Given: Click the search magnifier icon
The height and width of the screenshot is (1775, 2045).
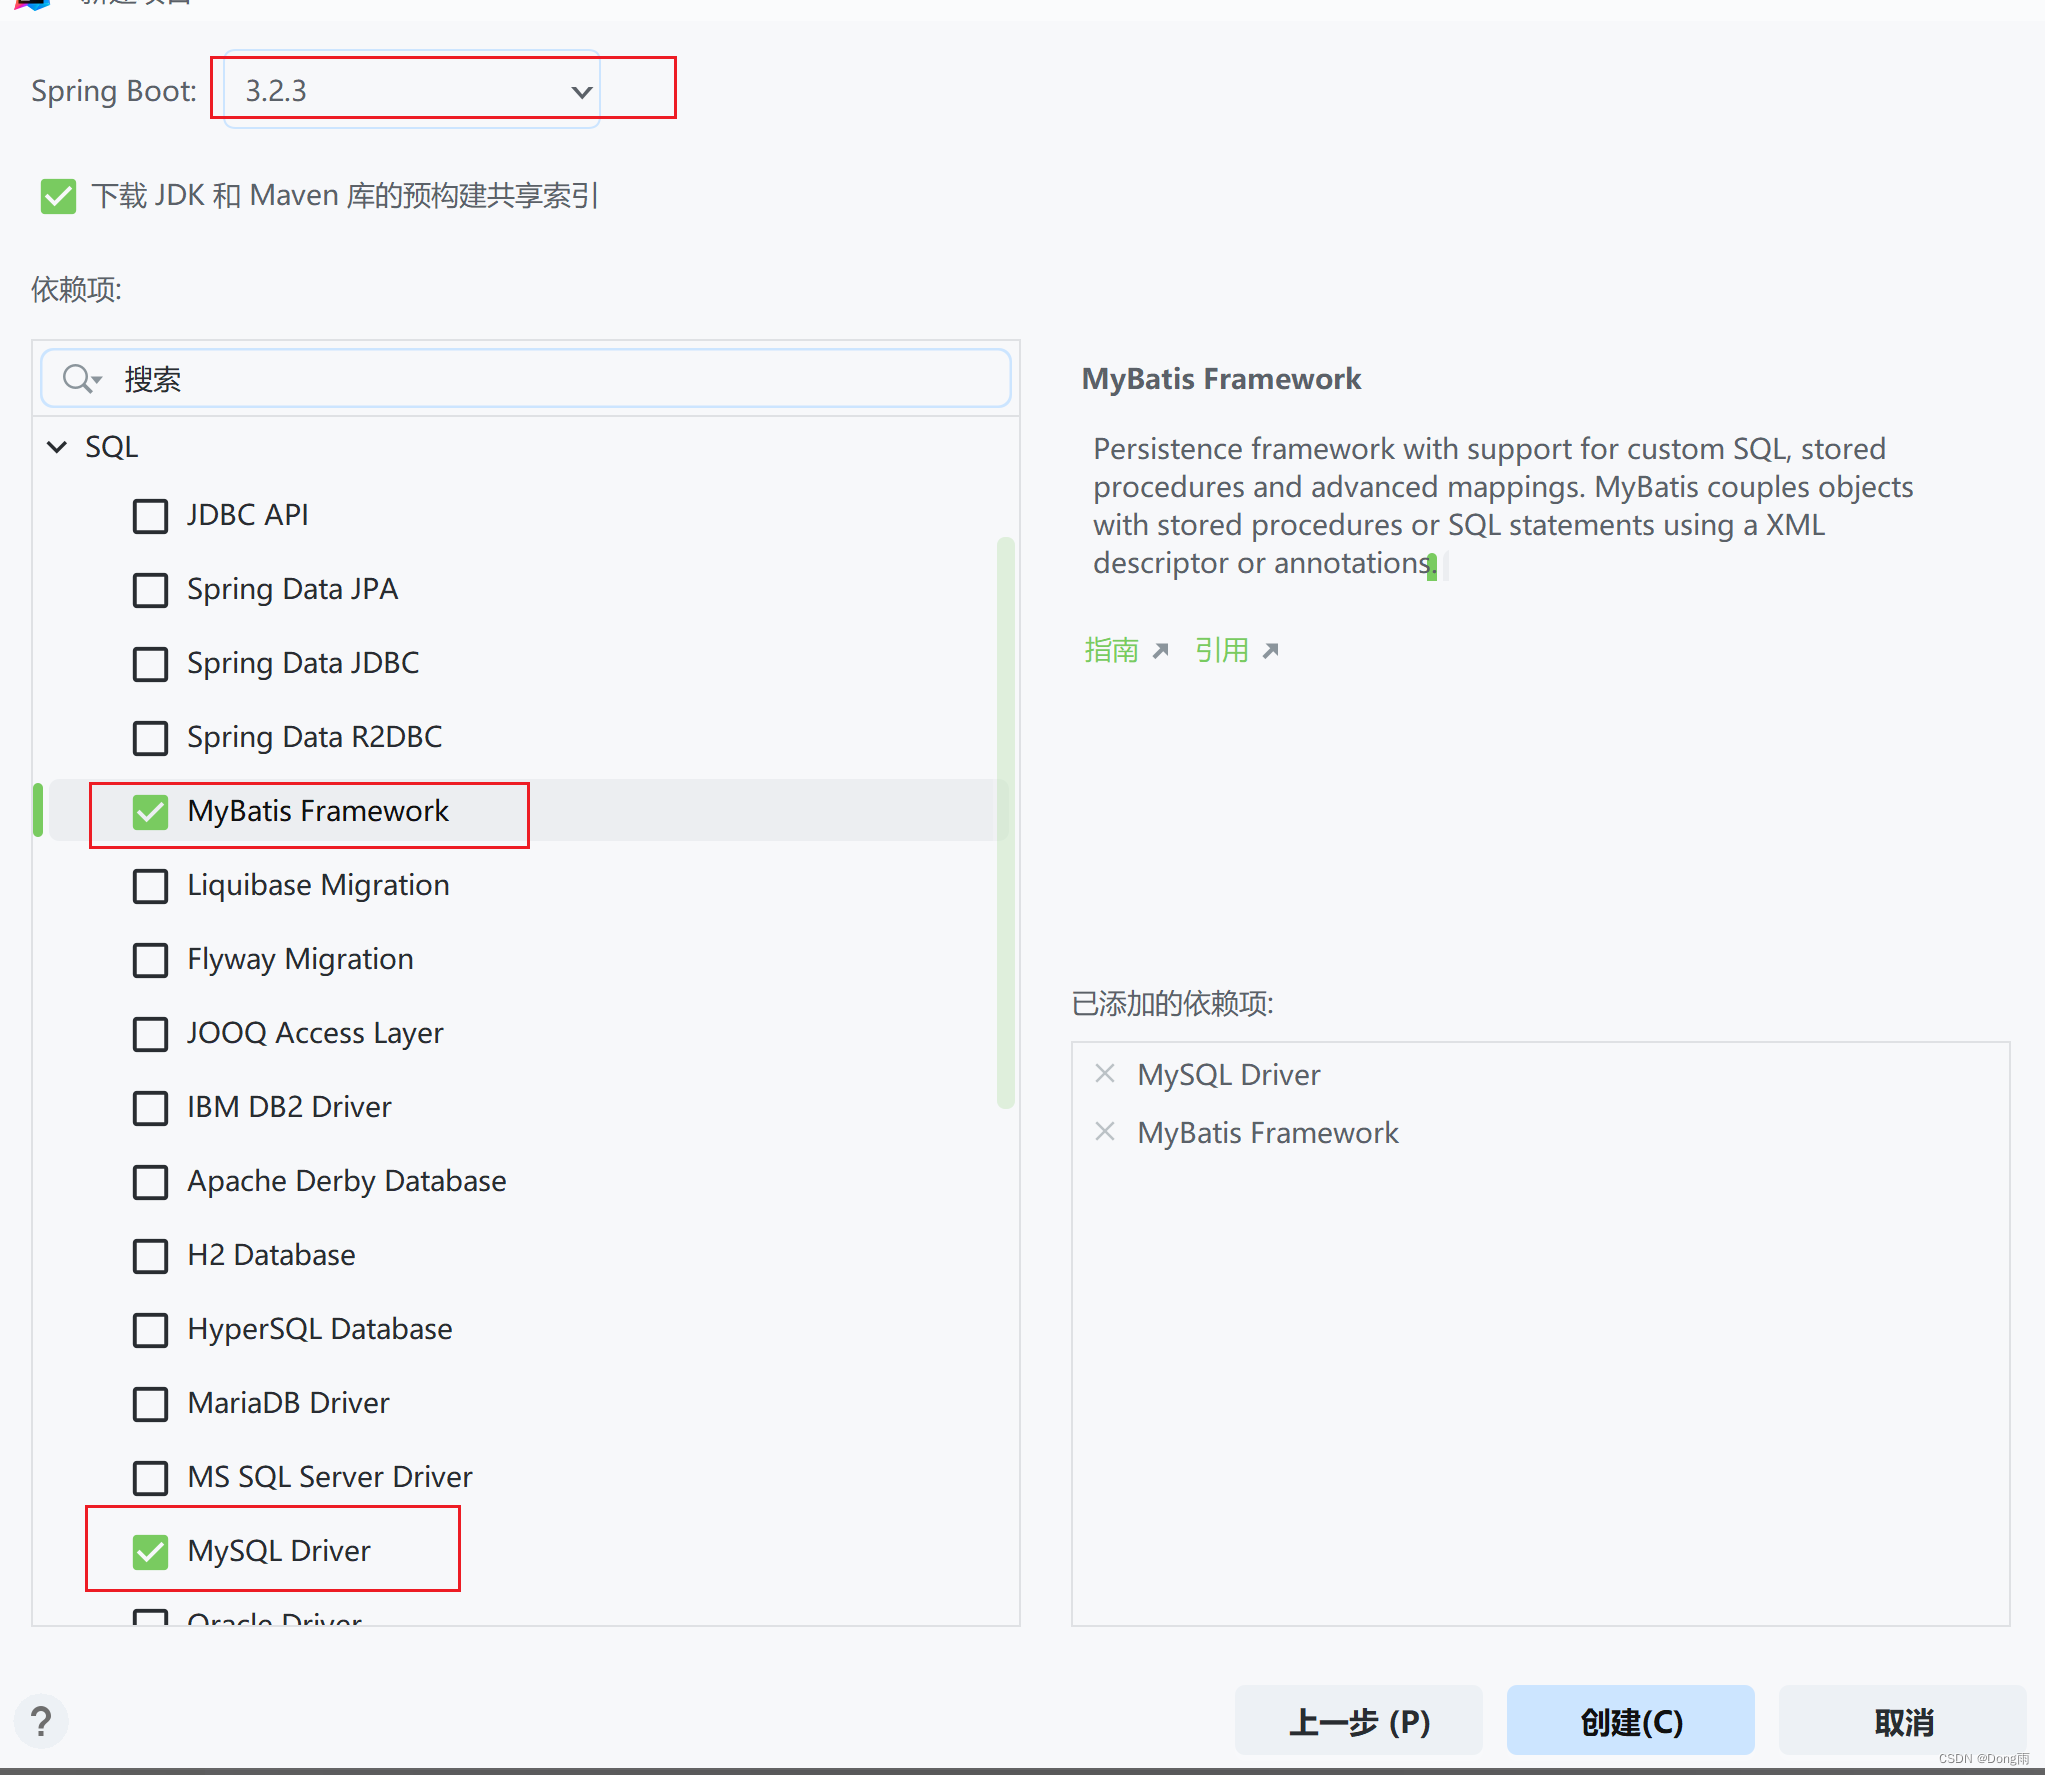Looking at the screenshot, I should click(79, 379).
